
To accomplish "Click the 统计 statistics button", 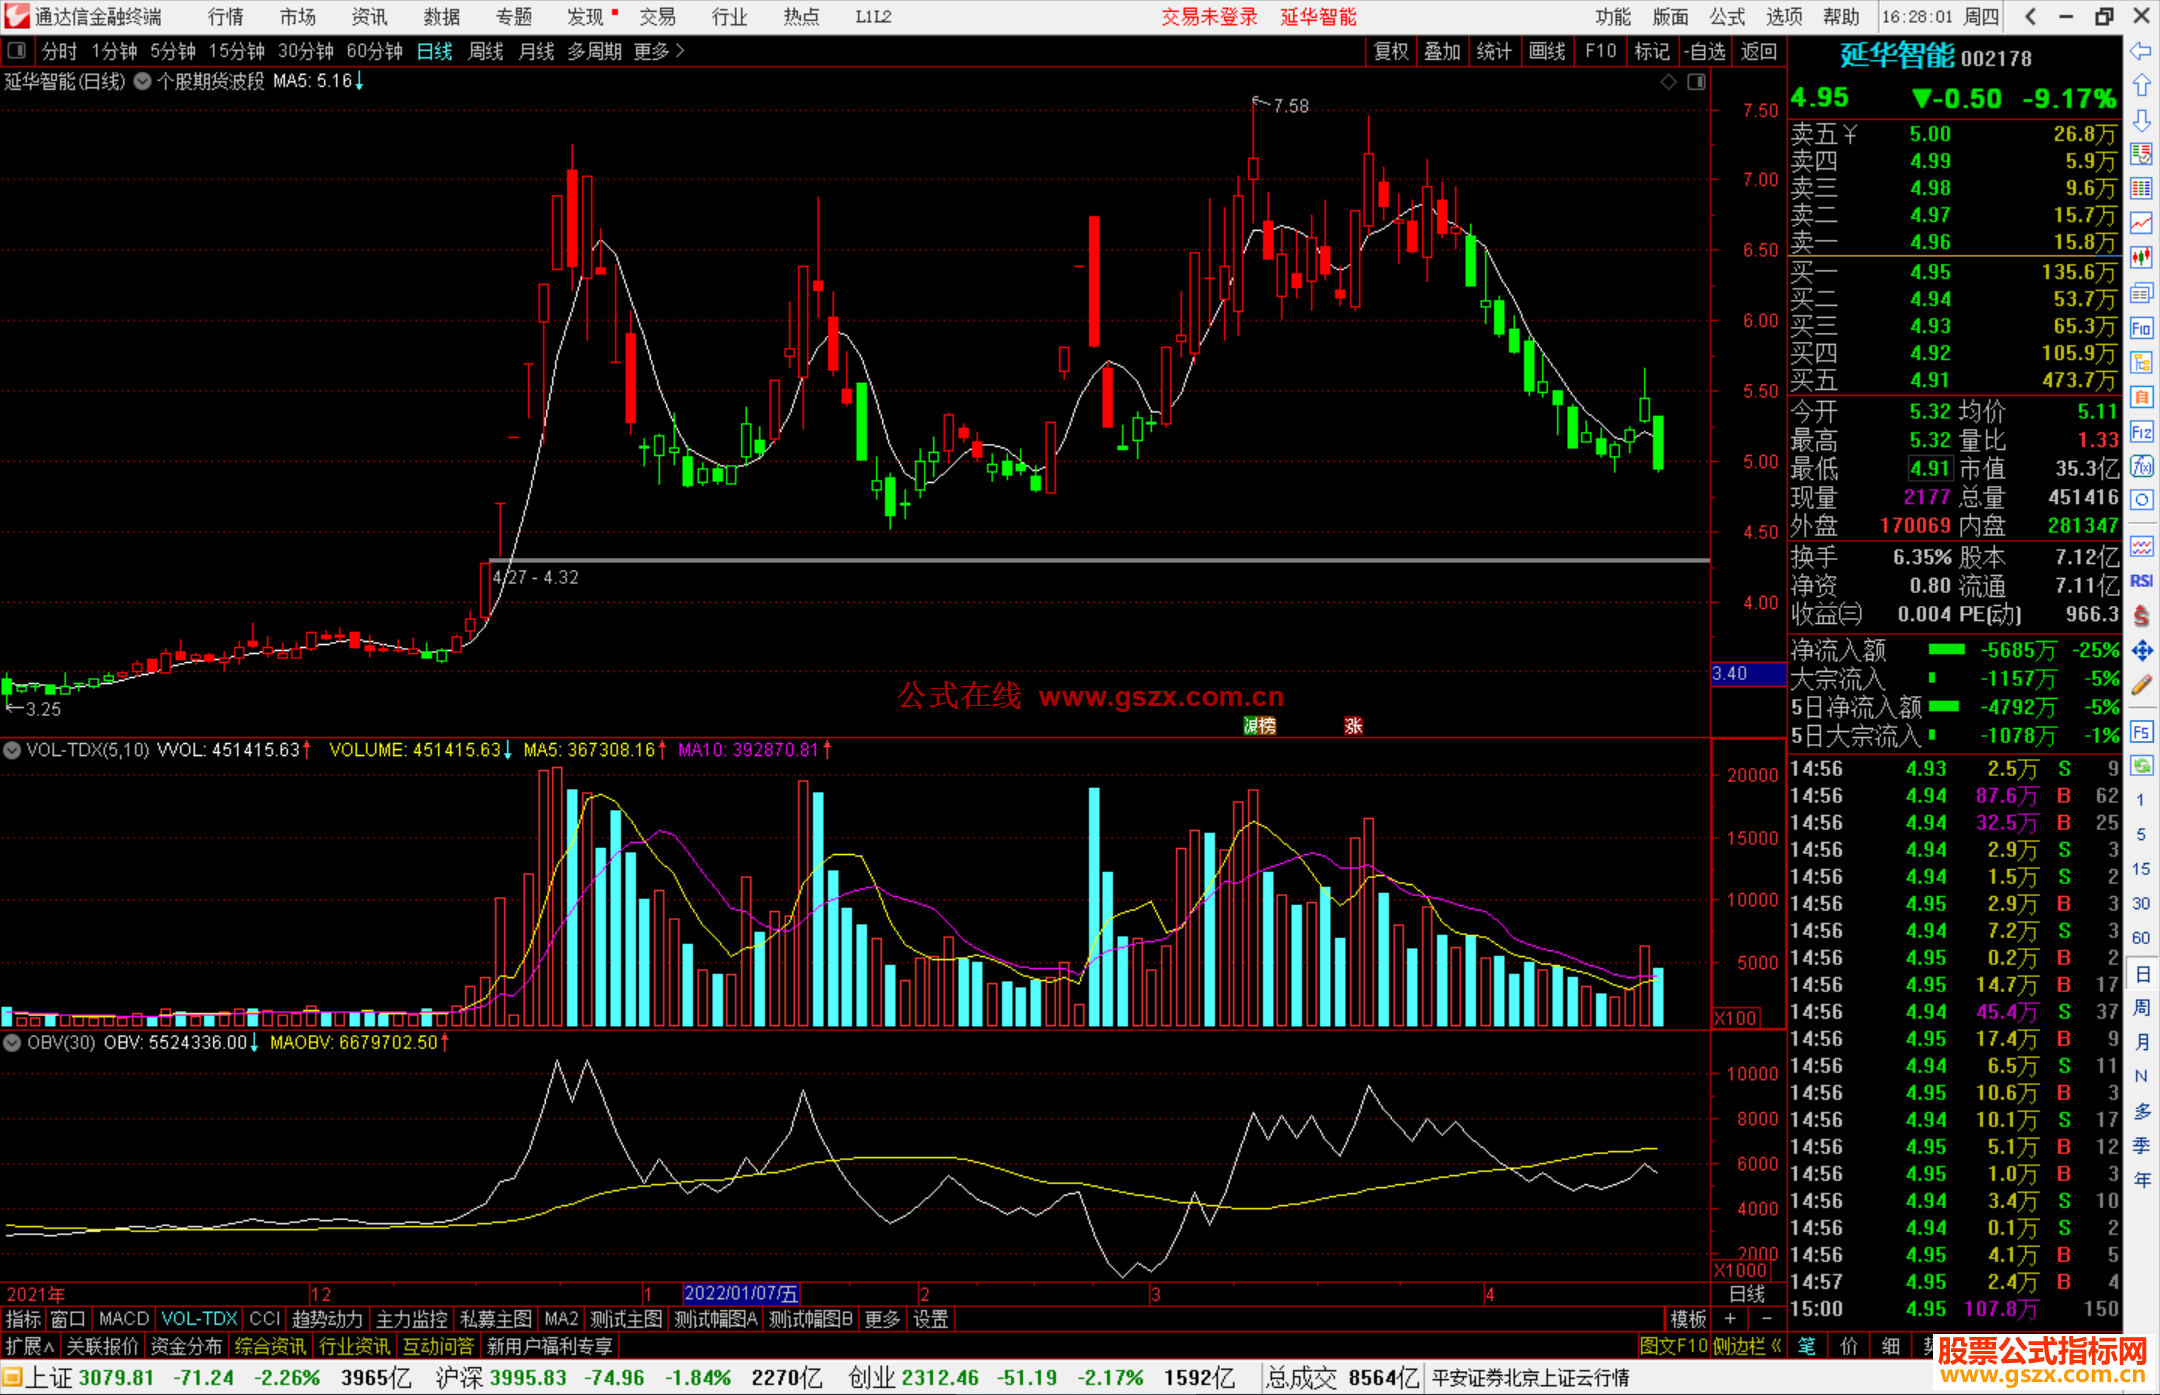I will (1494, 51).
